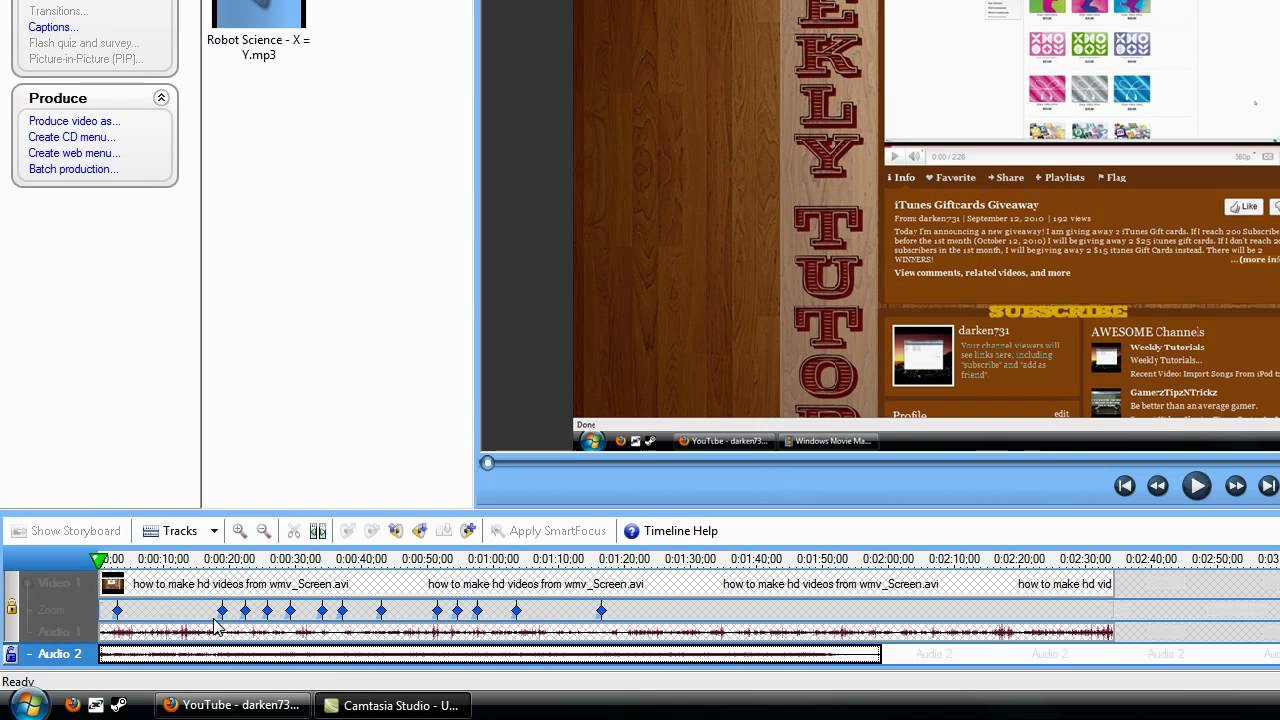Fast forward the preview playback
The image size is (1280, 720).
[1236, 486]
